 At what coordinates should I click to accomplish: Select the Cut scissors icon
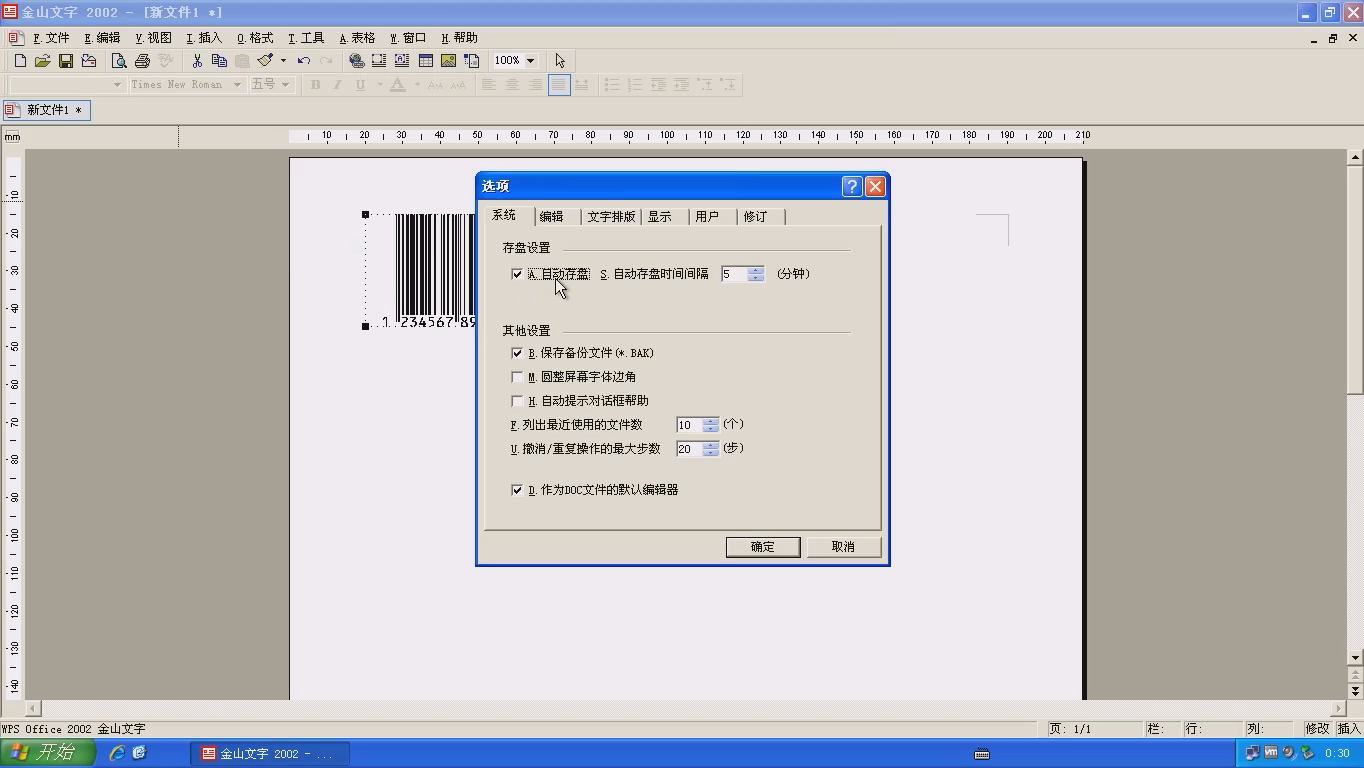tap(197, 61)
